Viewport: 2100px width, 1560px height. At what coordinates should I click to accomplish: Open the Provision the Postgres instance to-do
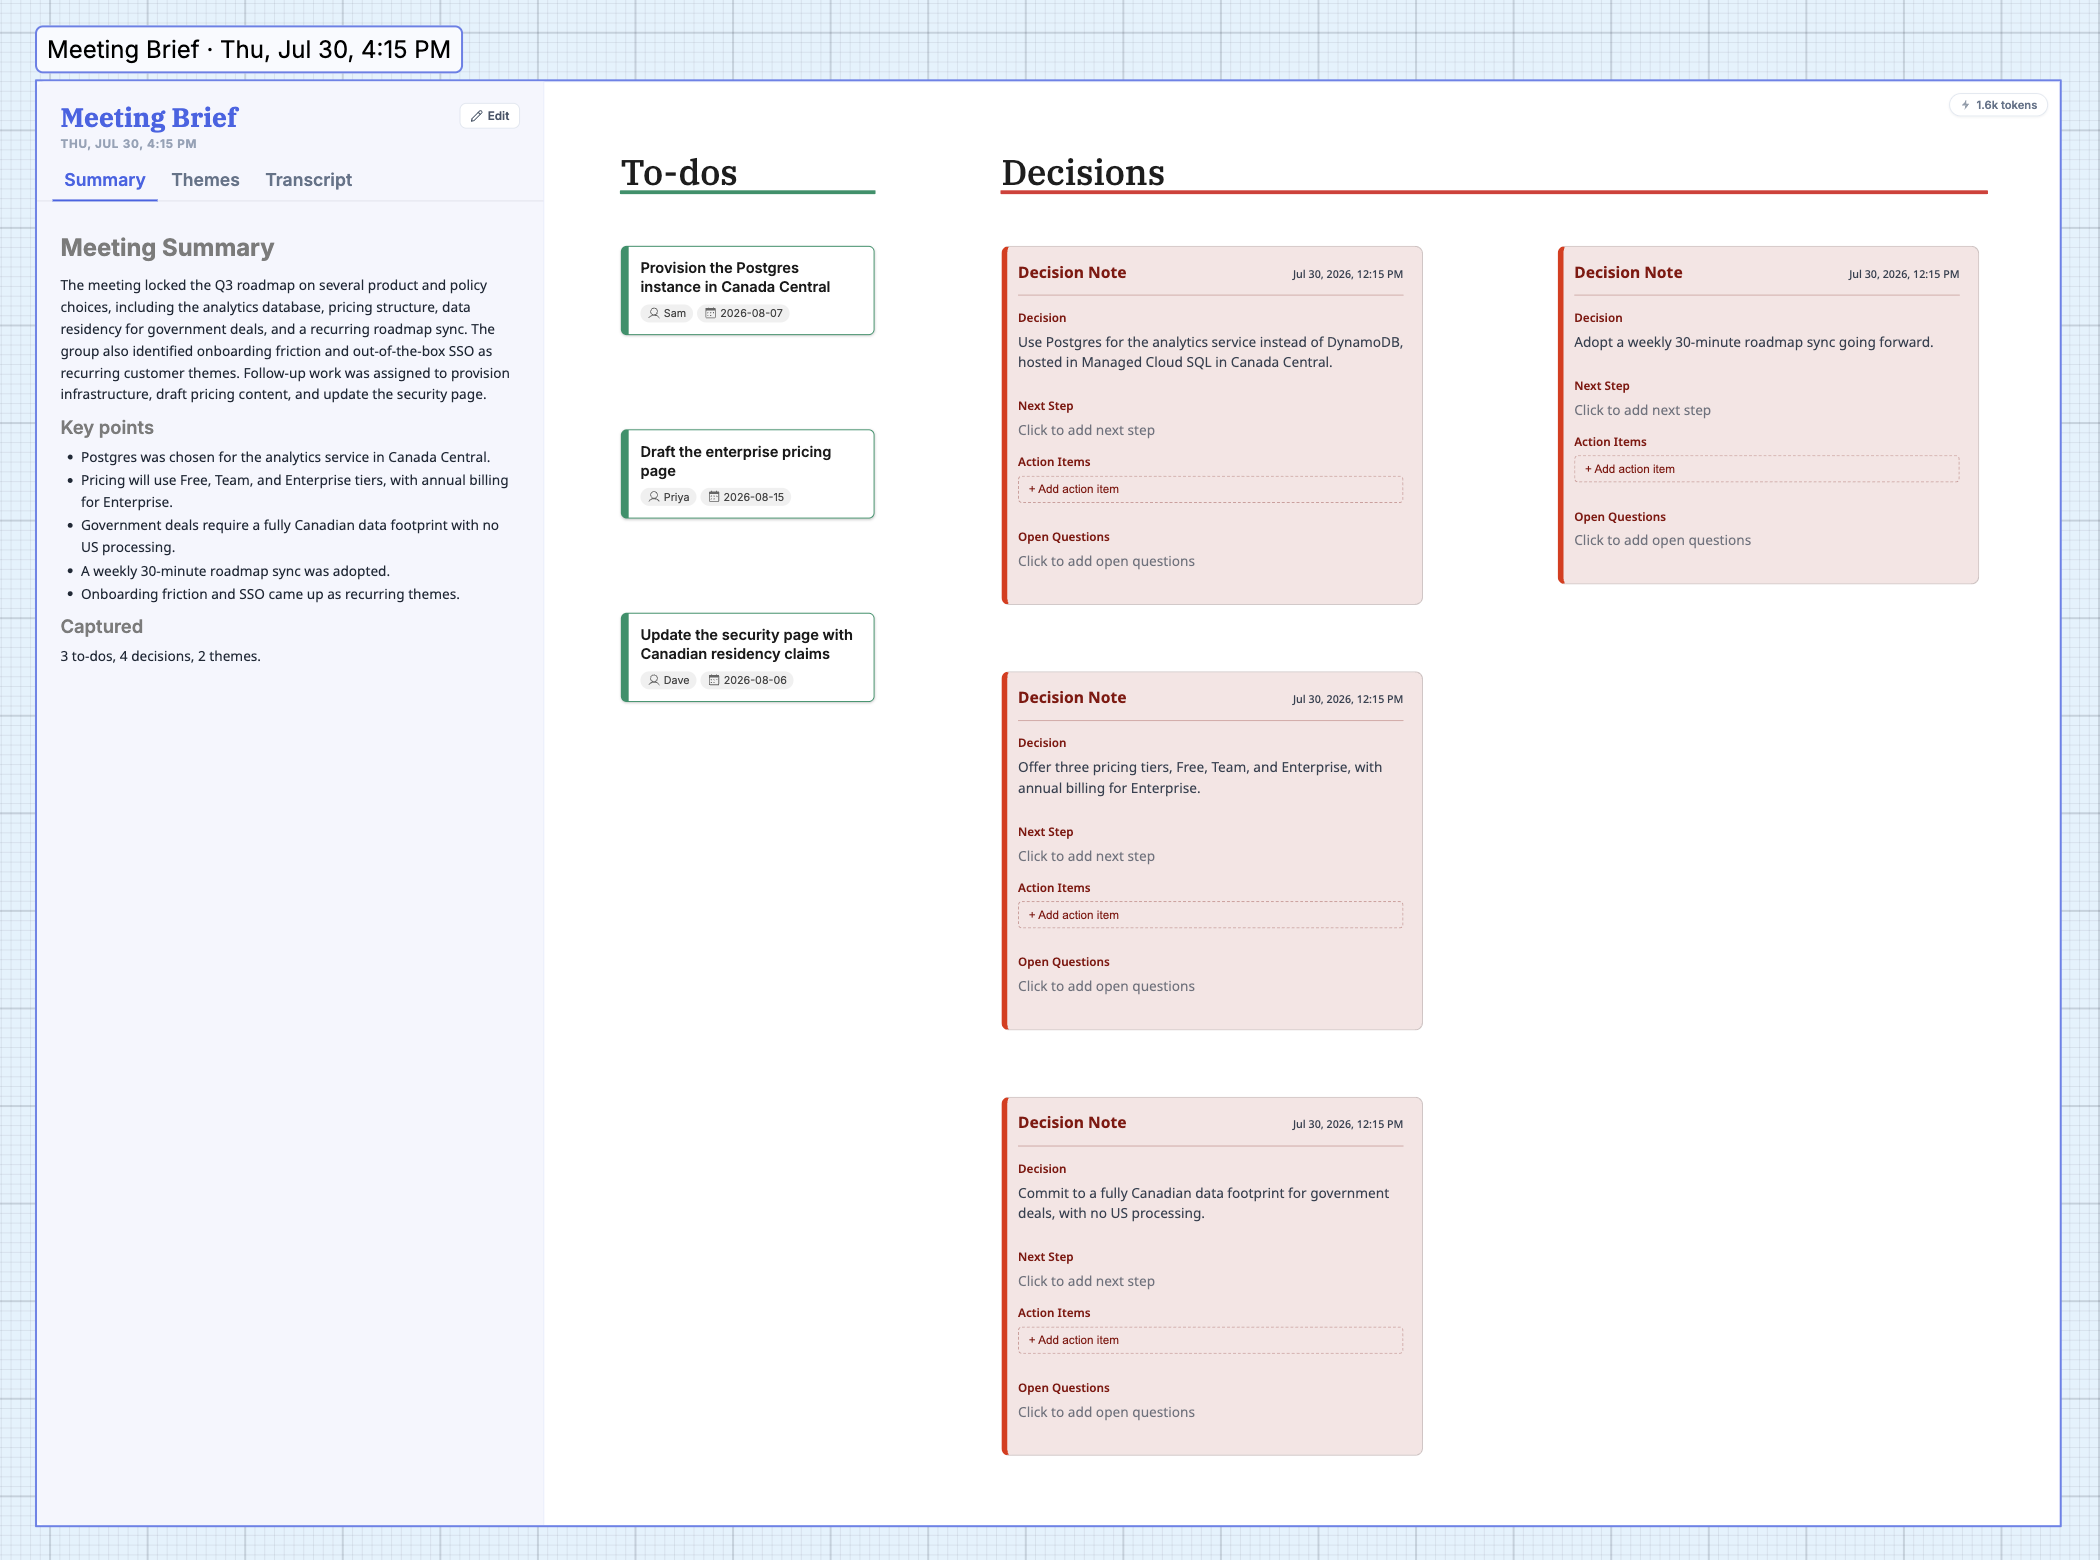click(747, 290)
